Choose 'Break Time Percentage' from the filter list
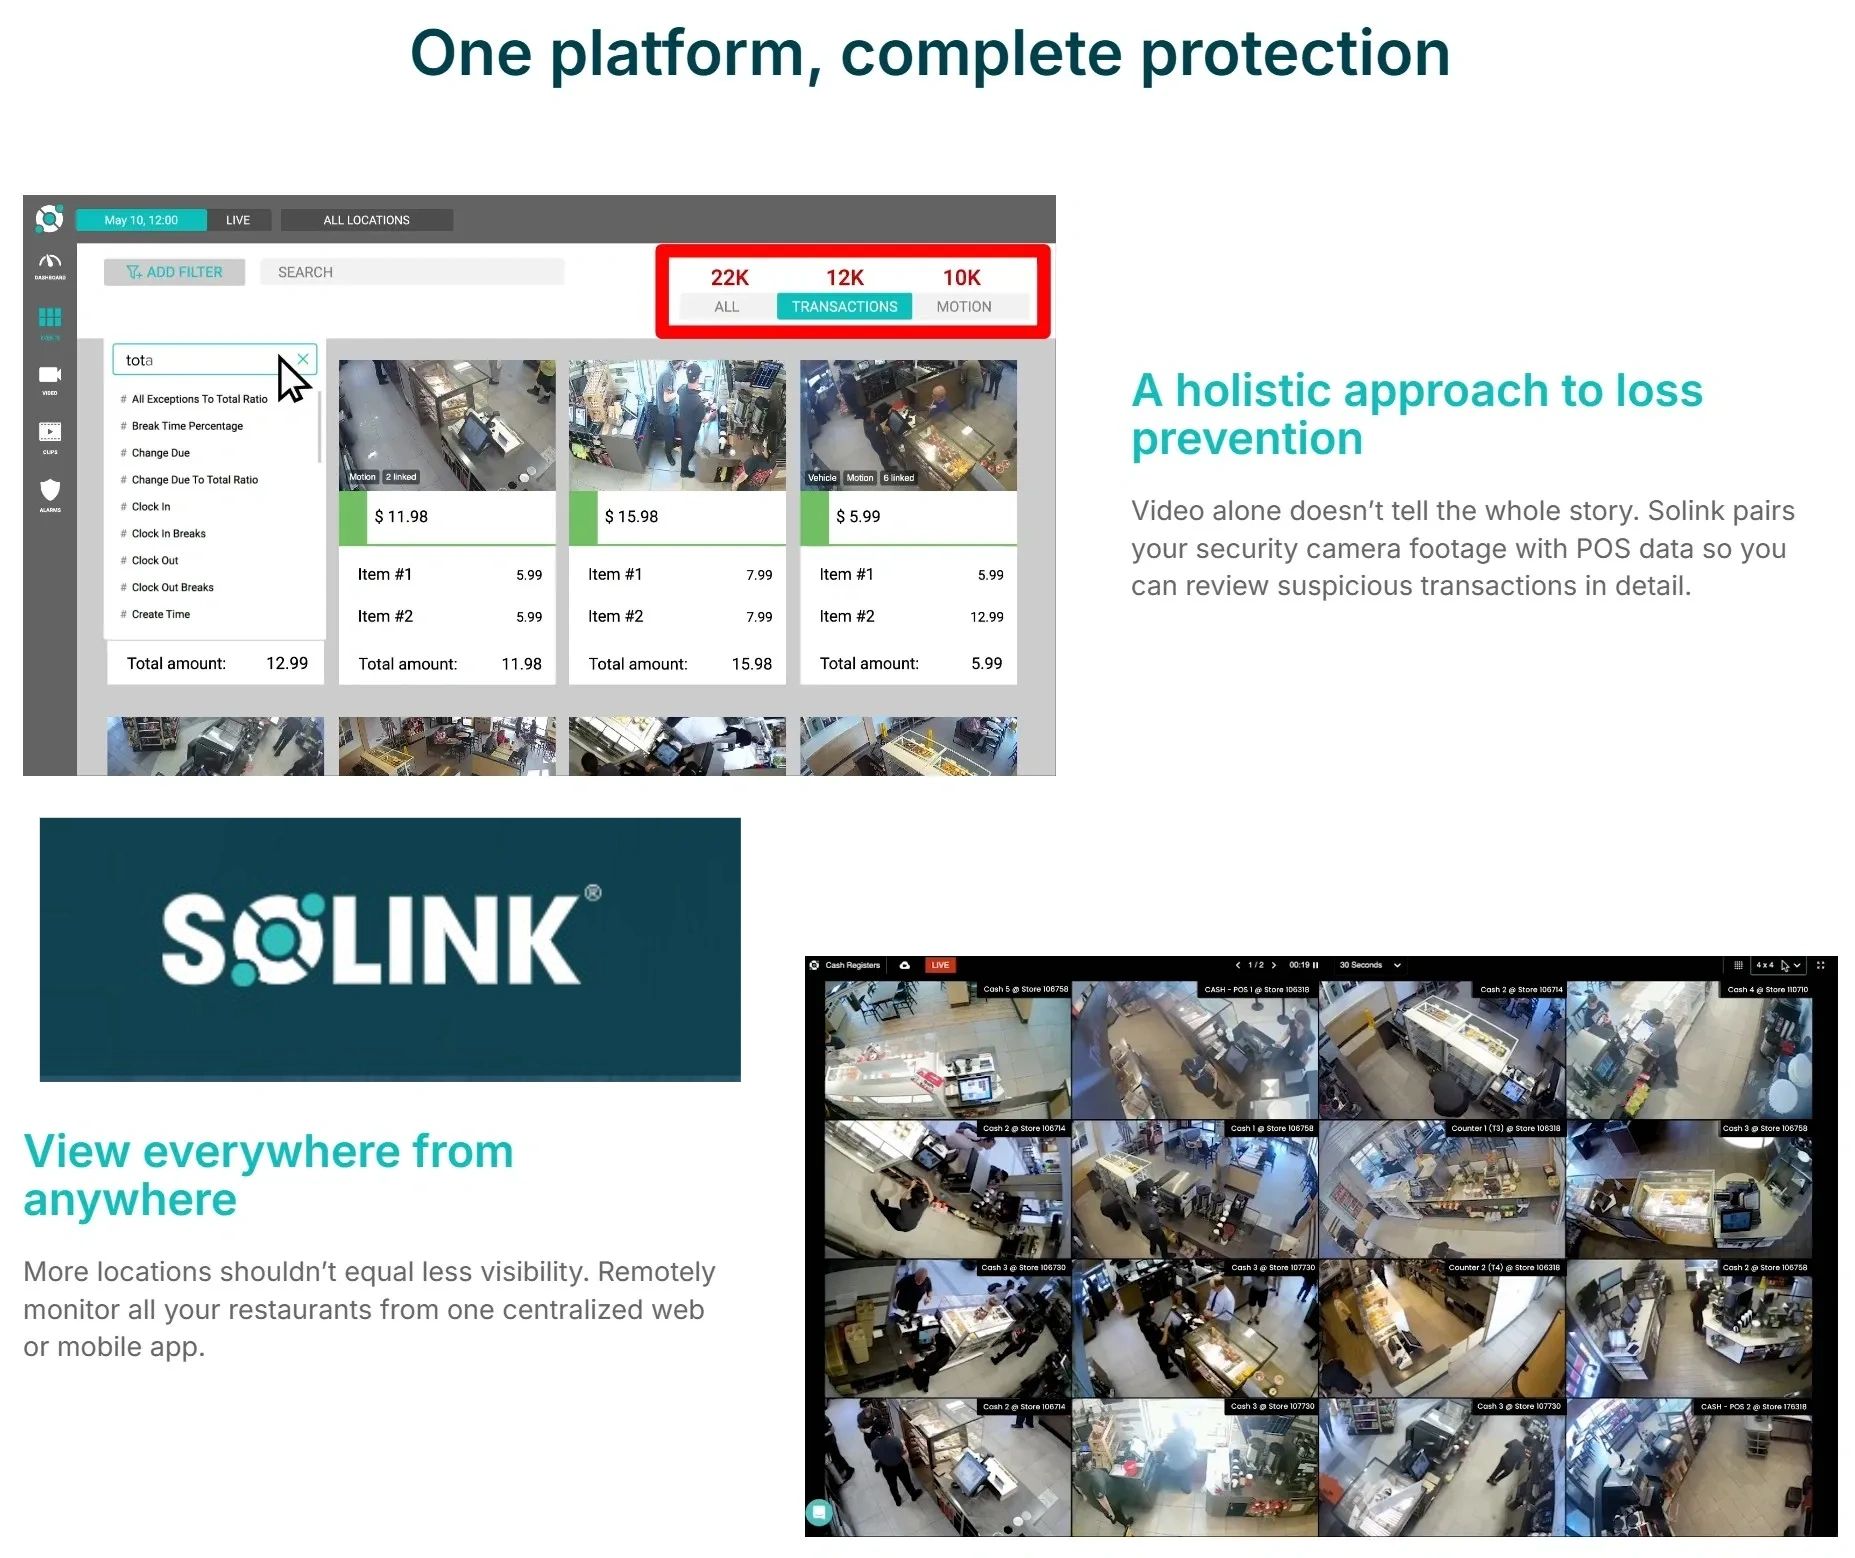Viewport: 1855px width, 1558px height. click(187, 426)
